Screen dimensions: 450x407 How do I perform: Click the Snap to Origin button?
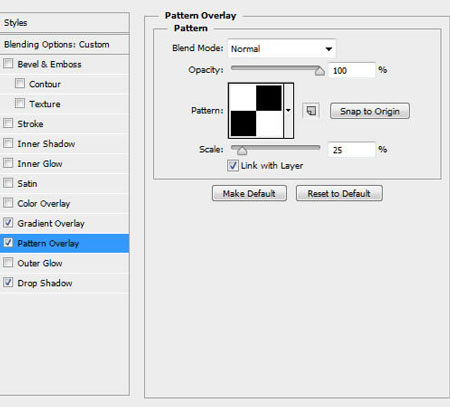[370, 111]
